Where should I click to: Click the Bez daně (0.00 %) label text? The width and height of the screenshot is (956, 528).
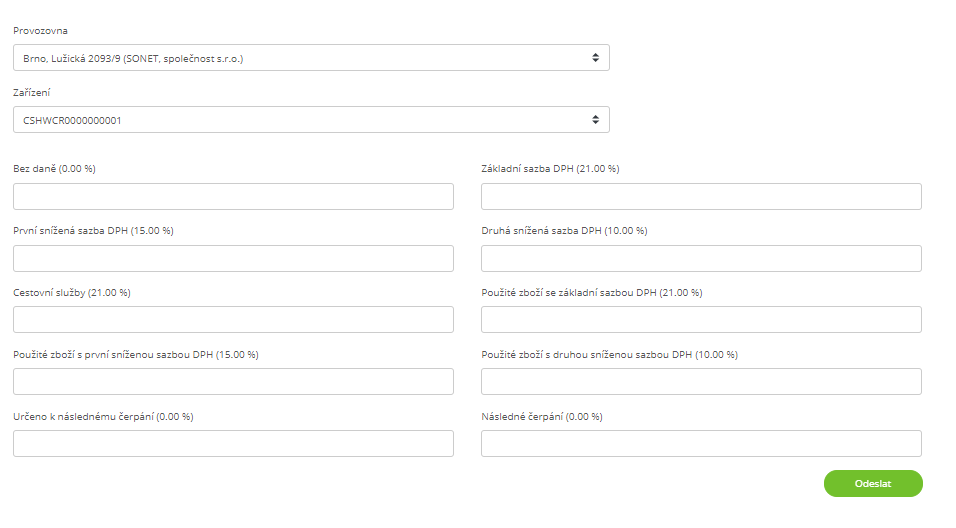point(54,169)
